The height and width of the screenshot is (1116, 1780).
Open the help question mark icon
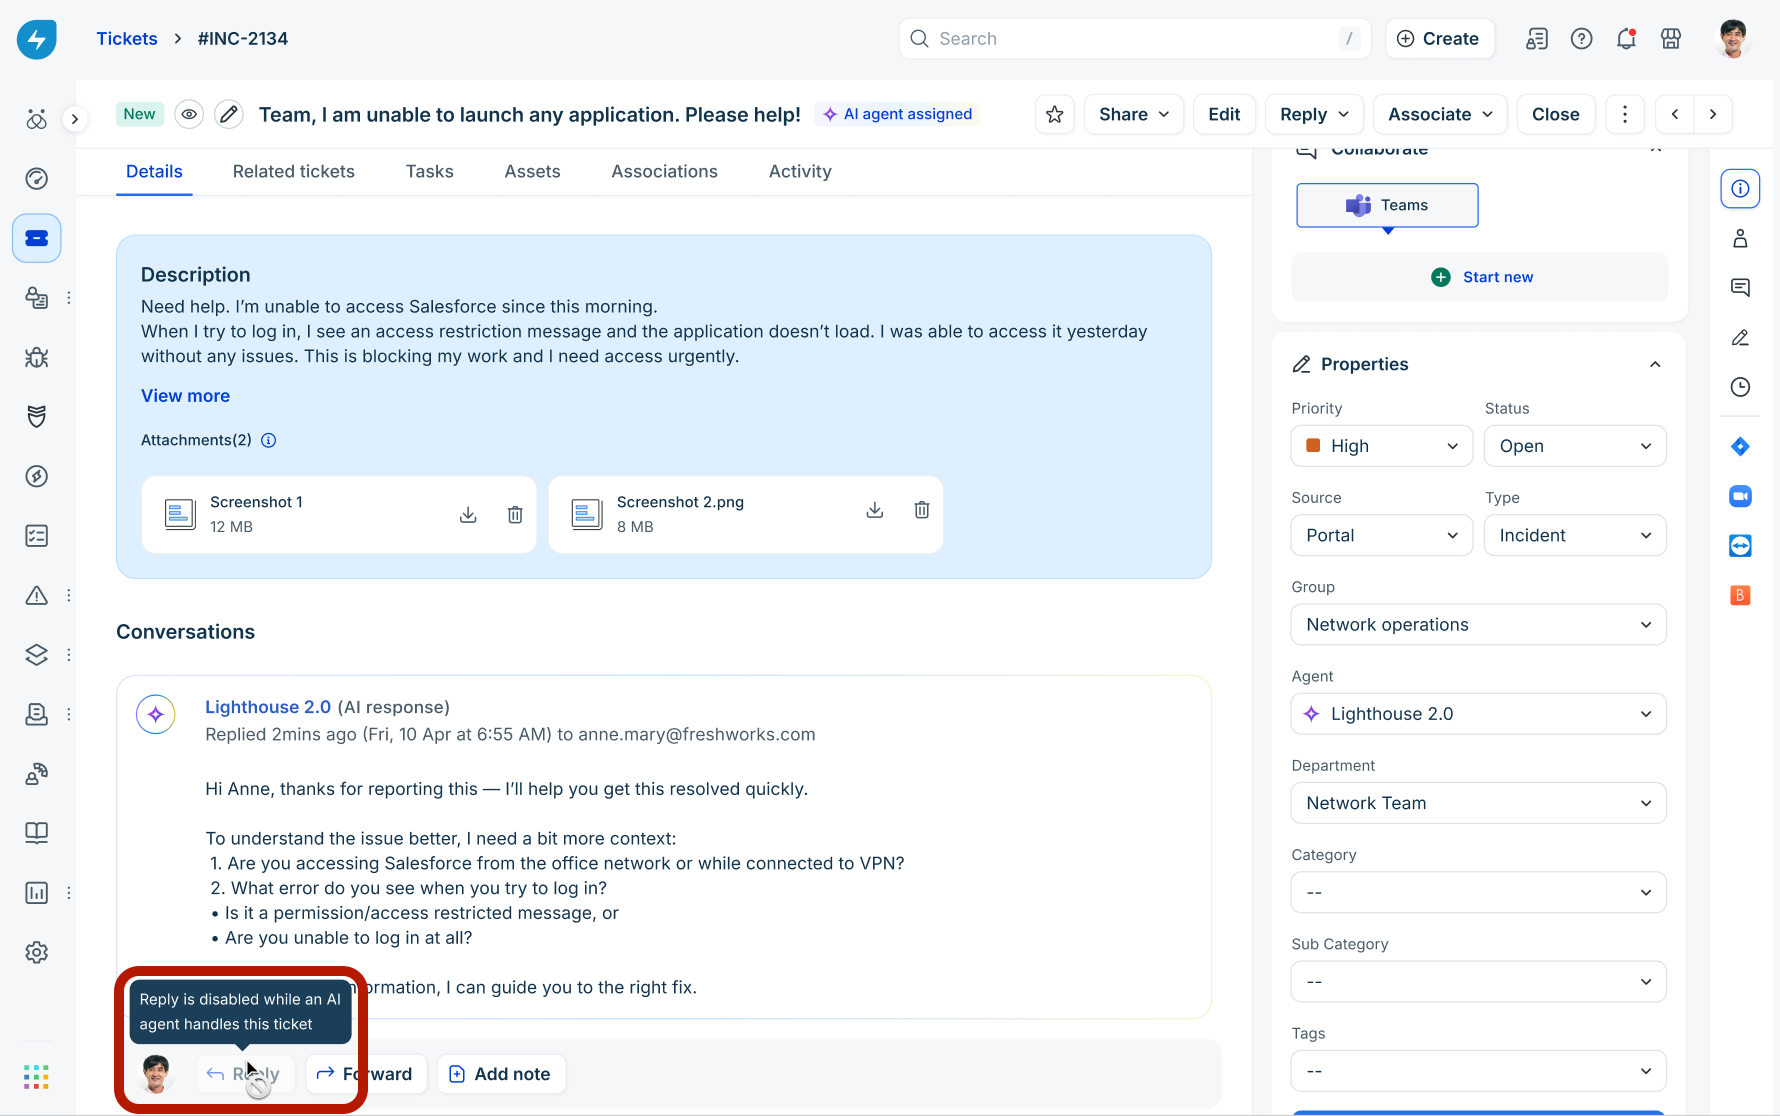pyautogui.click(x=1582, y=39)
